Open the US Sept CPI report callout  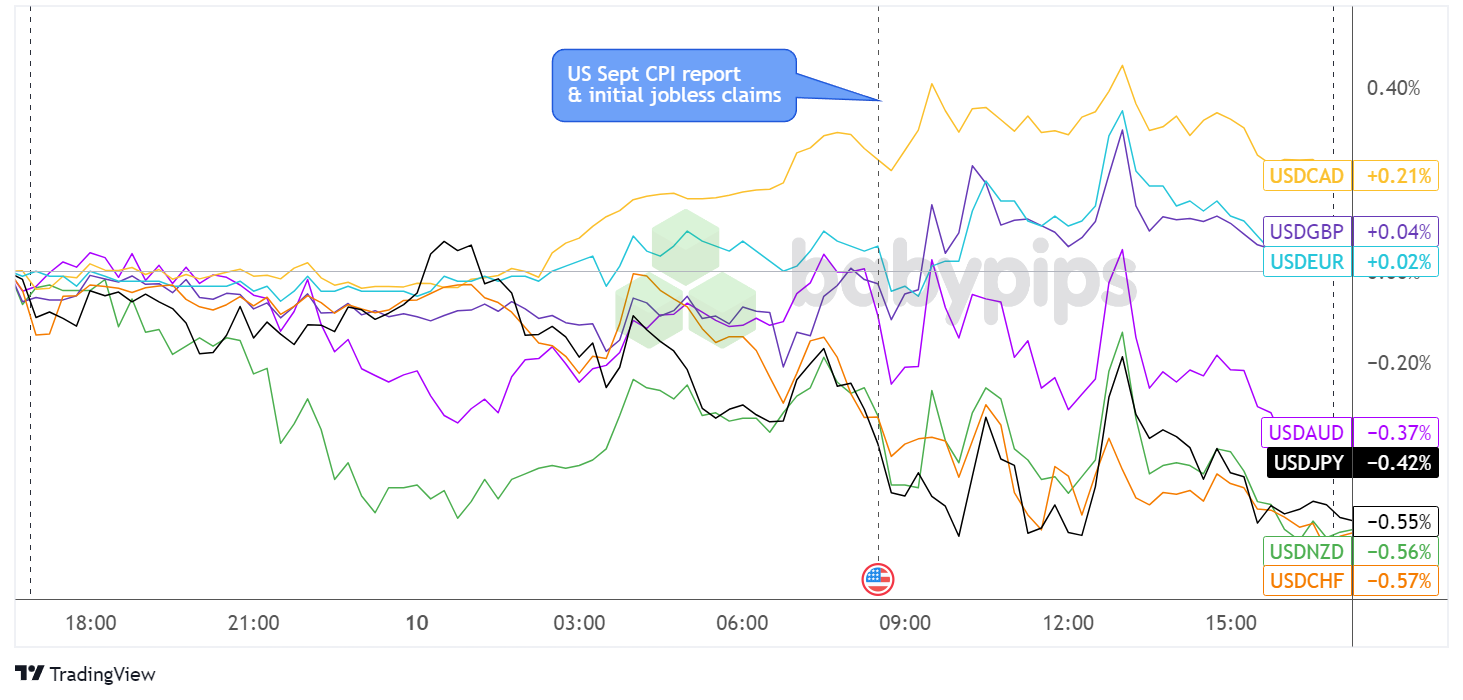[x=674, y=86]
